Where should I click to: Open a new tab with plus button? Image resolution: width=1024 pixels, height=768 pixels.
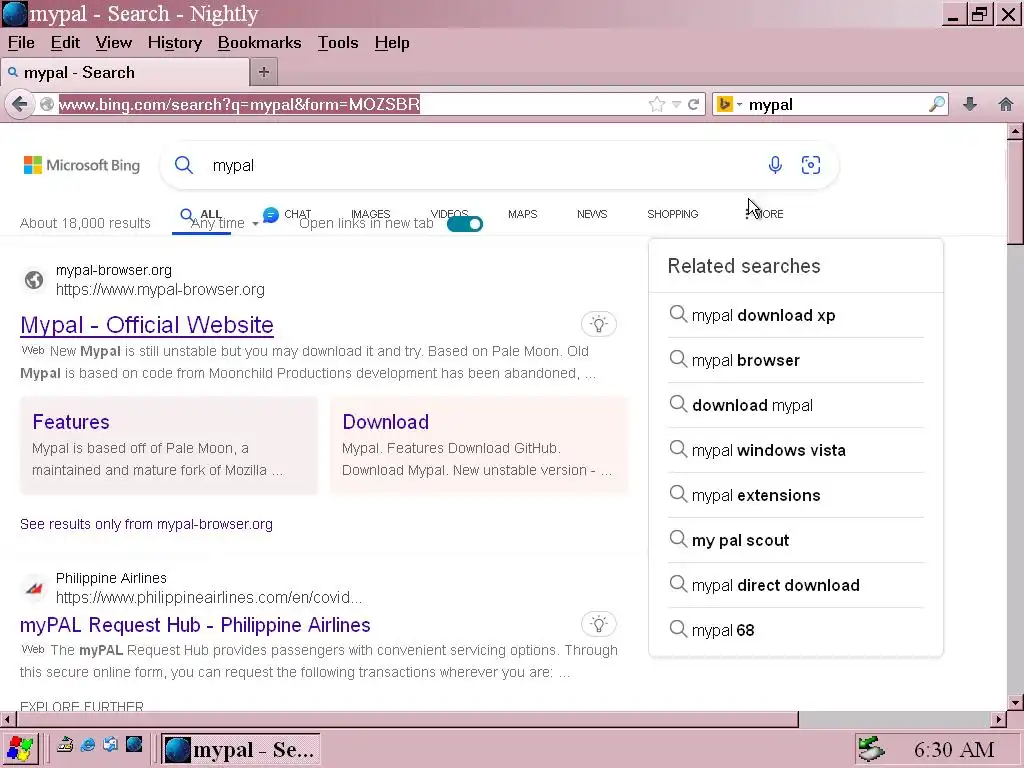[x=264, y=72]
